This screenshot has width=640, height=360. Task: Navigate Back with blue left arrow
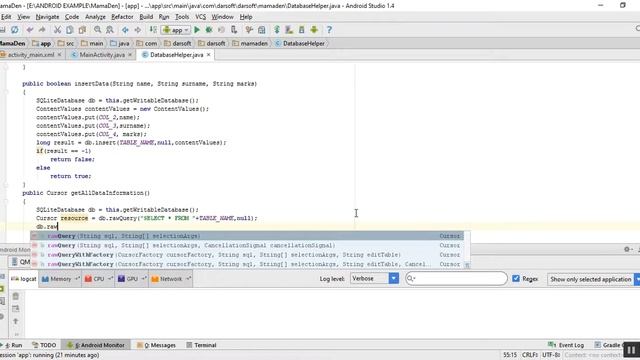tap(125, 30)
